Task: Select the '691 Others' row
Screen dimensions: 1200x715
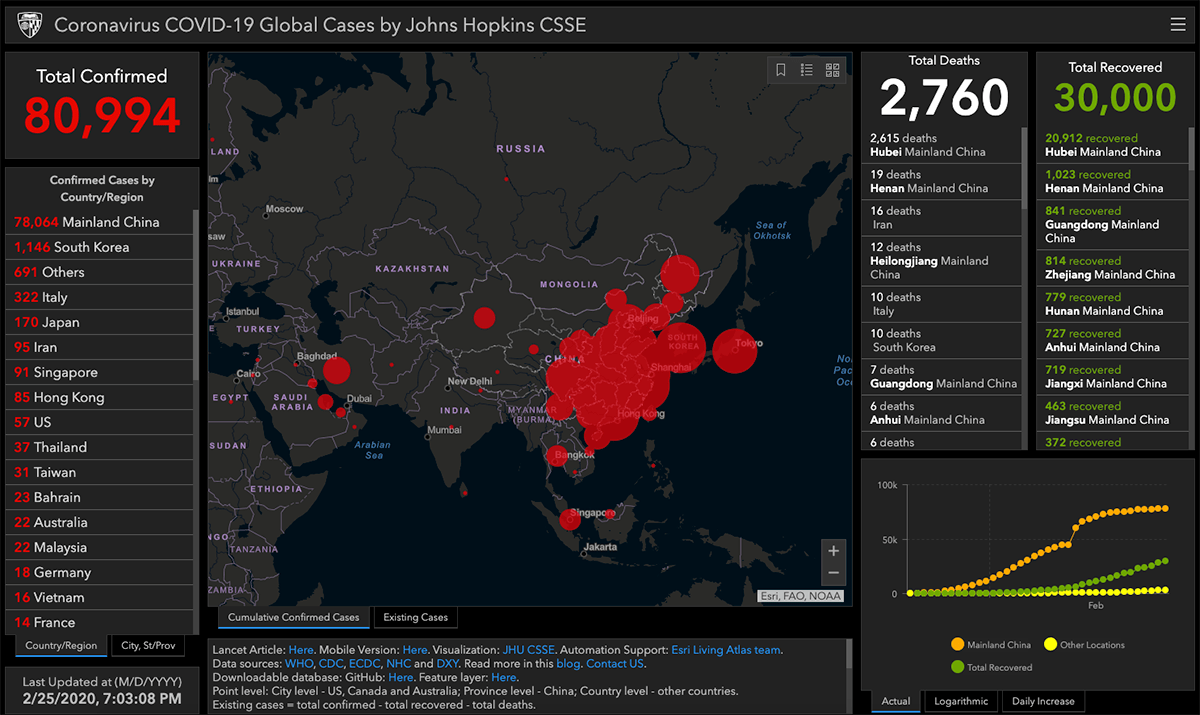Action: [100, 272]
